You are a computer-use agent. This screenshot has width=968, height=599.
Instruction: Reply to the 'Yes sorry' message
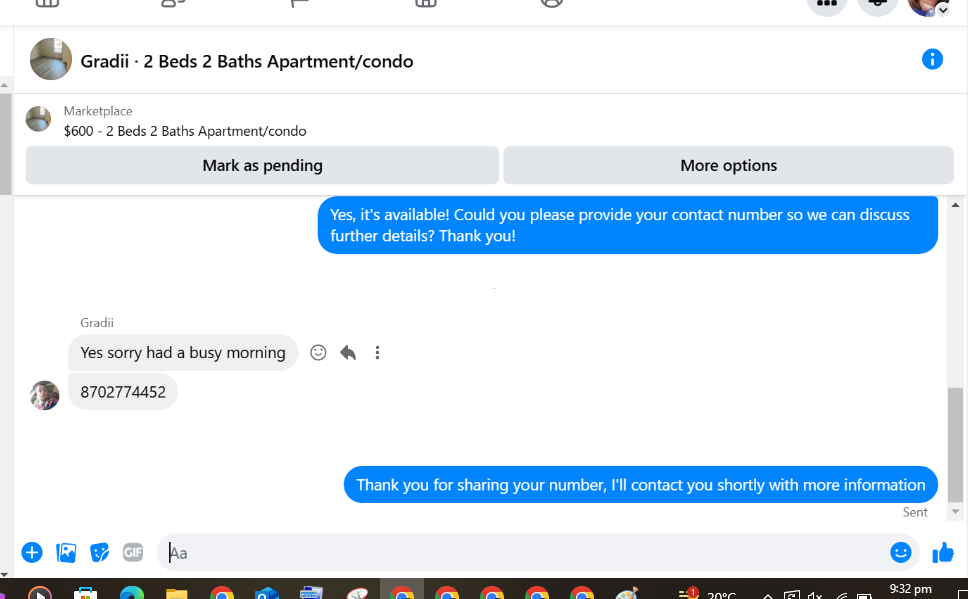348,353
